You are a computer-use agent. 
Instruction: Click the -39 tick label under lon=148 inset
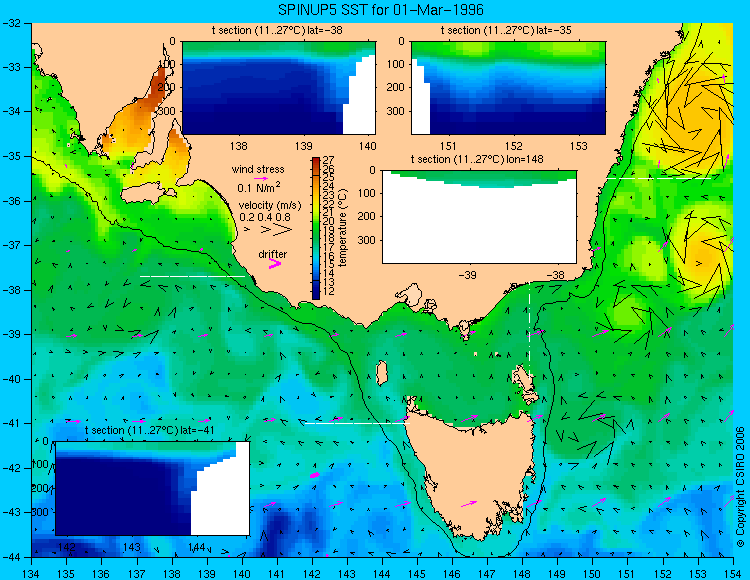467,275
